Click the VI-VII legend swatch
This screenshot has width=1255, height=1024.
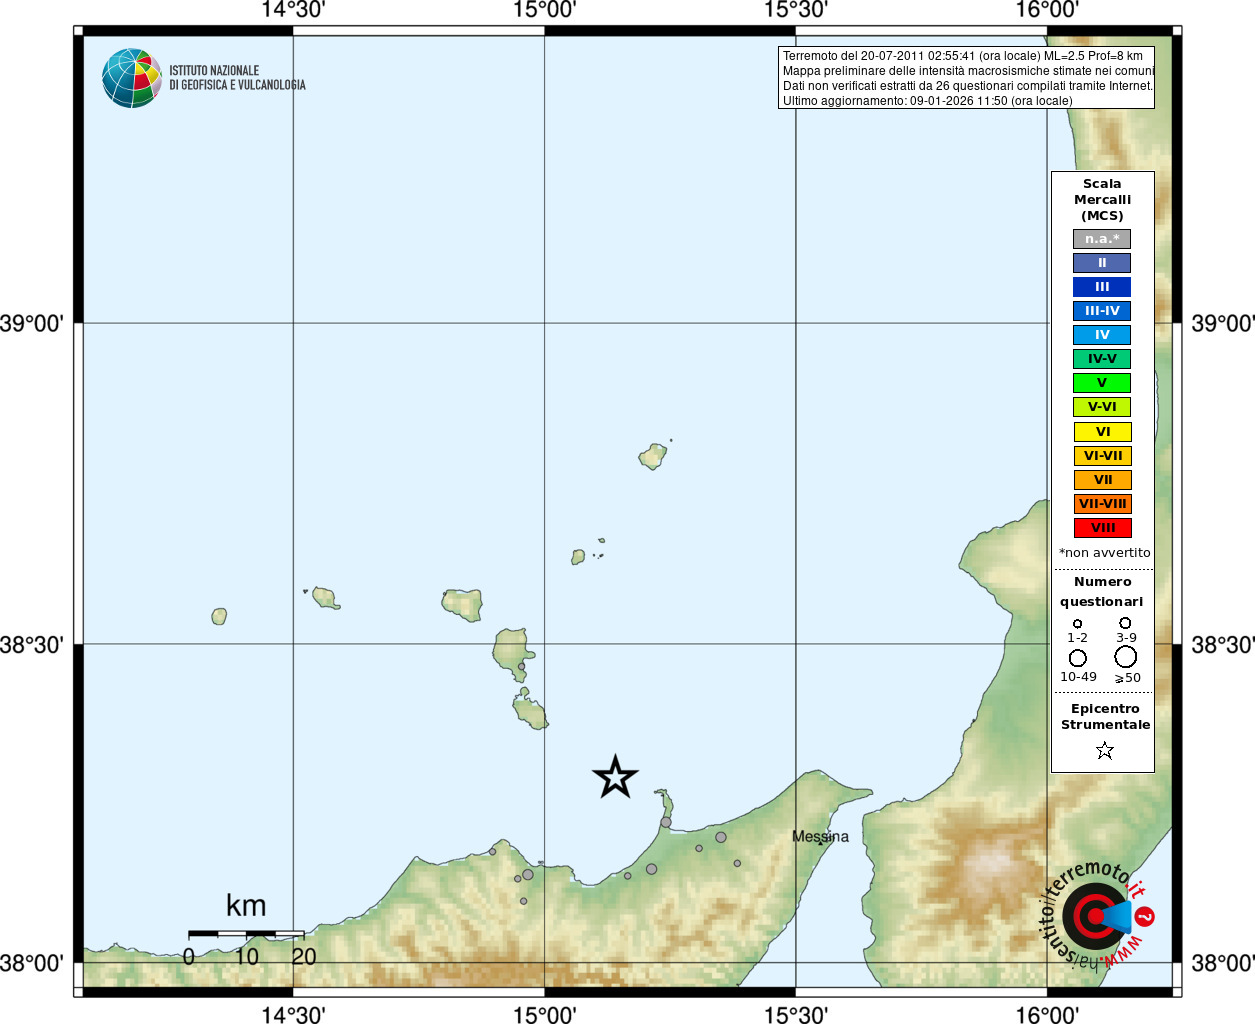[1103, 456]
